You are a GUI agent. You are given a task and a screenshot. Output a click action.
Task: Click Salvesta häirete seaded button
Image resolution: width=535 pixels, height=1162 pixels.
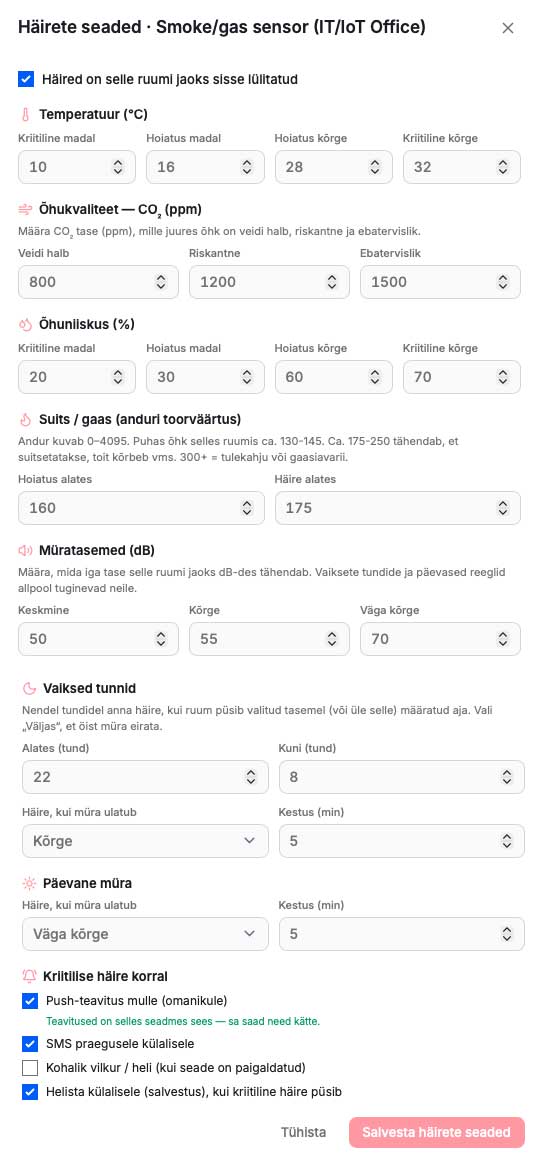[x=436, y=1132]
